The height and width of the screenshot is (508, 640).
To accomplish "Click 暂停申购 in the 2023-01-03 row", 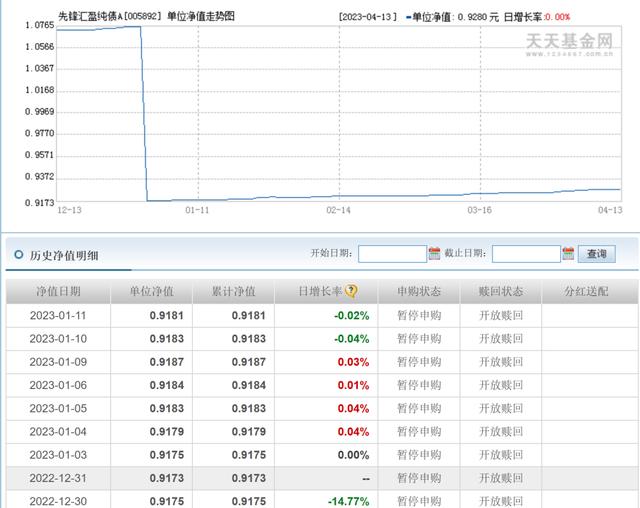I will click(x=419, y=455).
